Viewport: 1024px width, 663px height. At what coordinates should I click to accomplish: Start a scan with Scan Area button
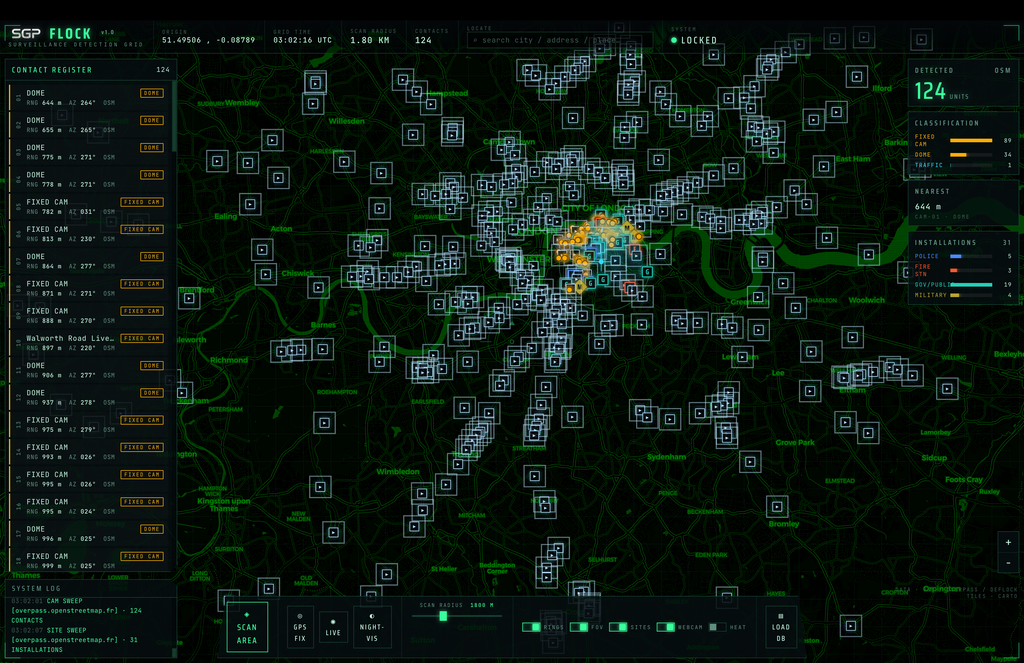click(x=247, y=627)
